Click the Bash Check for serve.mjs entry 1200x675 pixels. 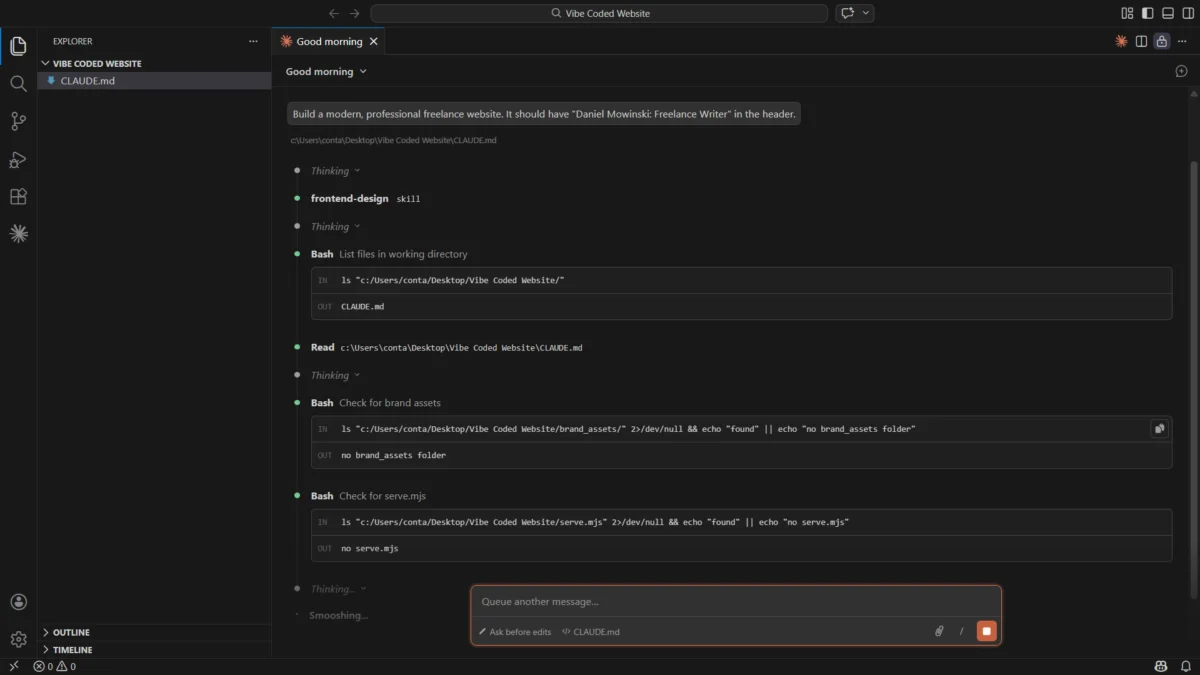coord(368,496)
